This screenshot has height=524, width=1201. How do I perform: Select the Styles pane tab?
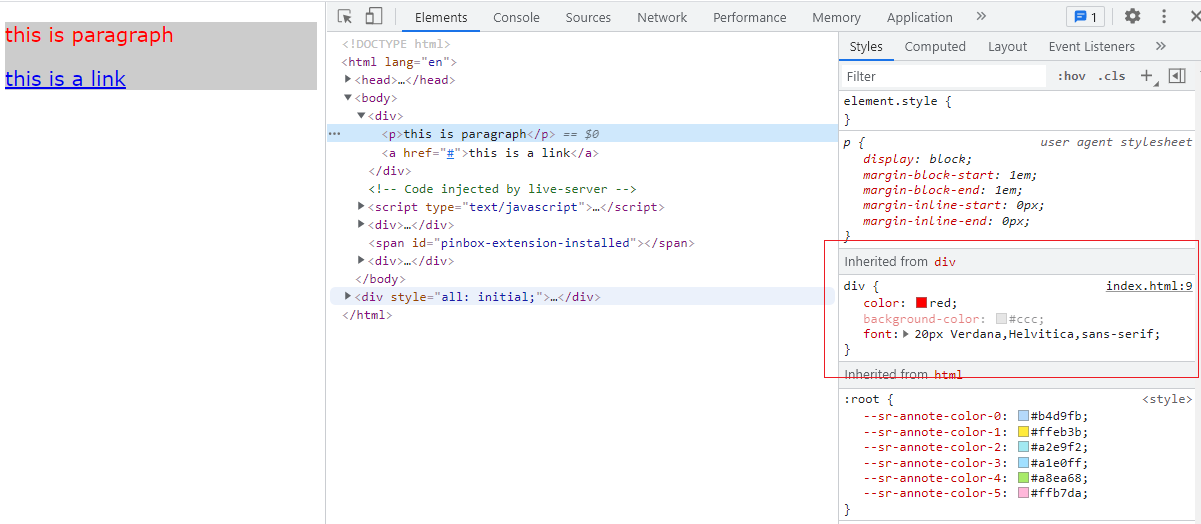[x=866, y=46]
